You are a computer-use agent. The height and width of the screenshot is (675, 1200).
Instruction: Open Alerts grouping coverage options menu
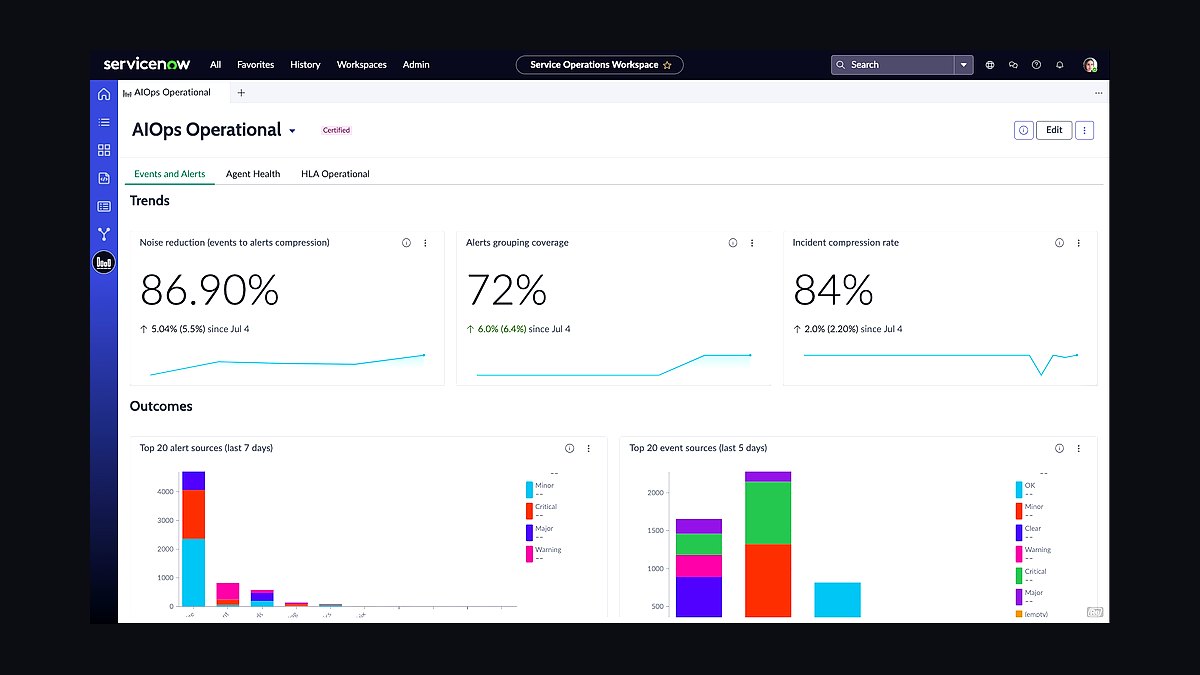(752, 243)
